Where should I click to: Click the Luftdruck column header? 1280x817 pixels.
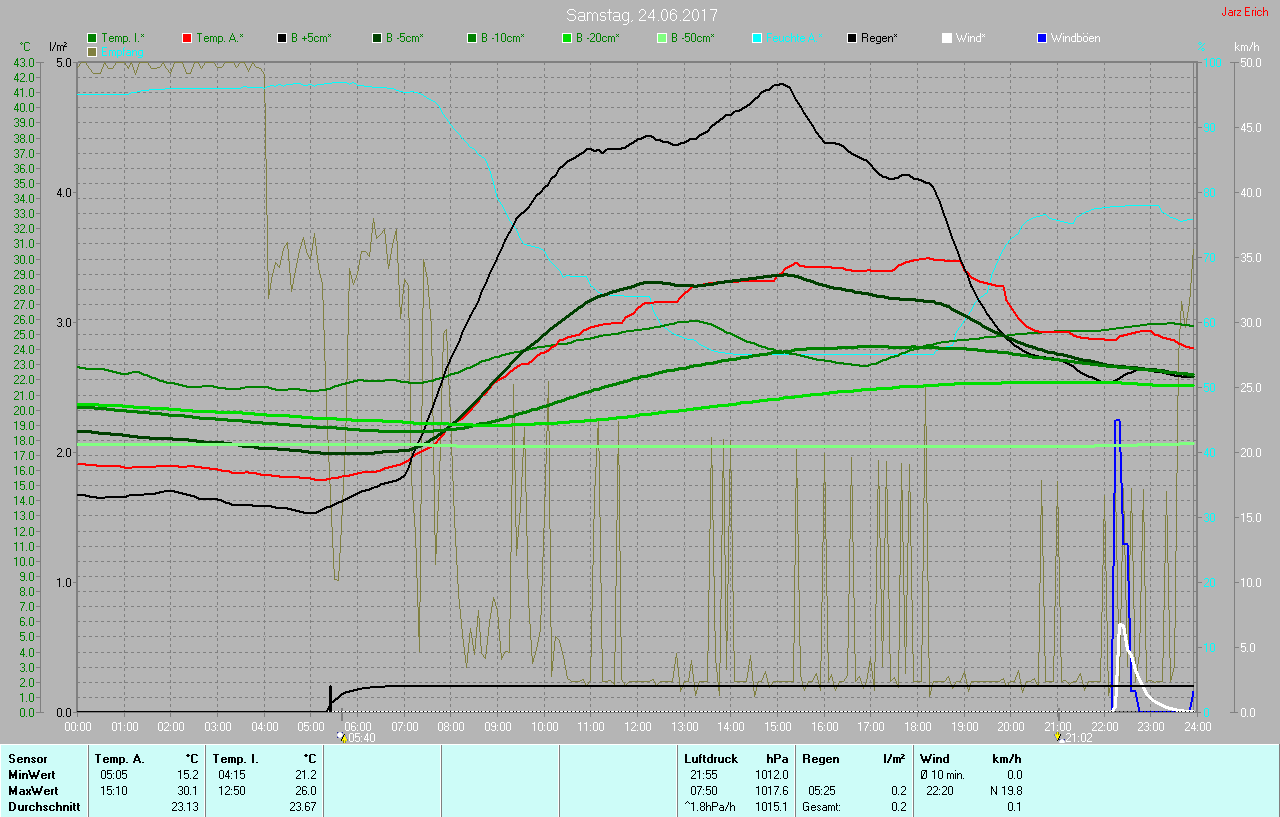point(712,759)
